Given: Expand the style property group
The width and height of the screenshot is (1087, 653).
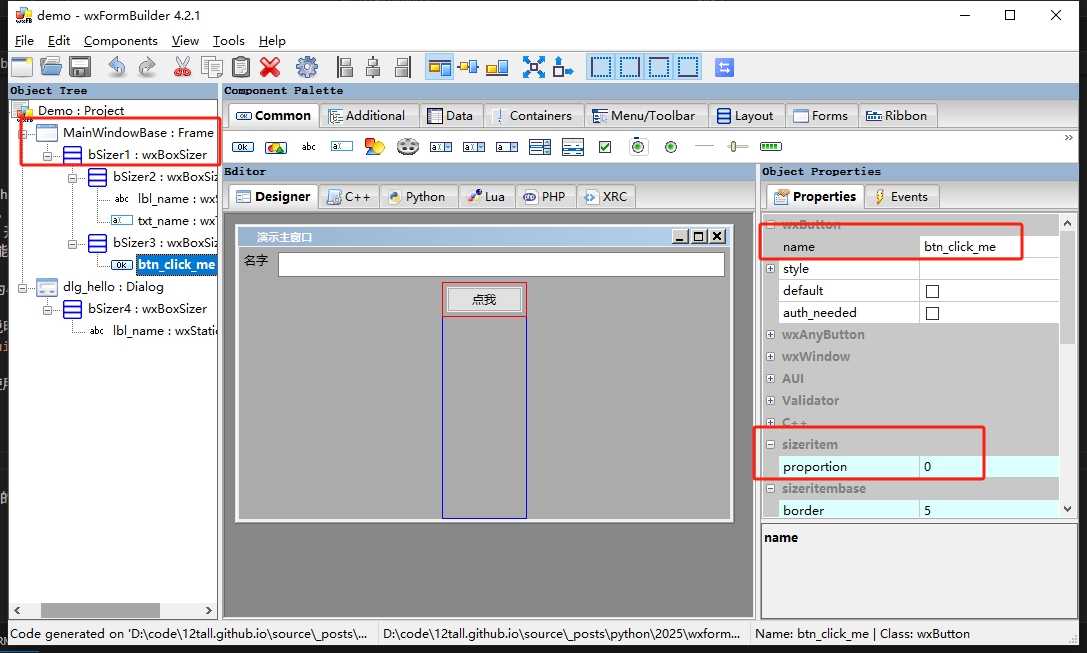Looking at the screenshot, I should tap(770, 268).
